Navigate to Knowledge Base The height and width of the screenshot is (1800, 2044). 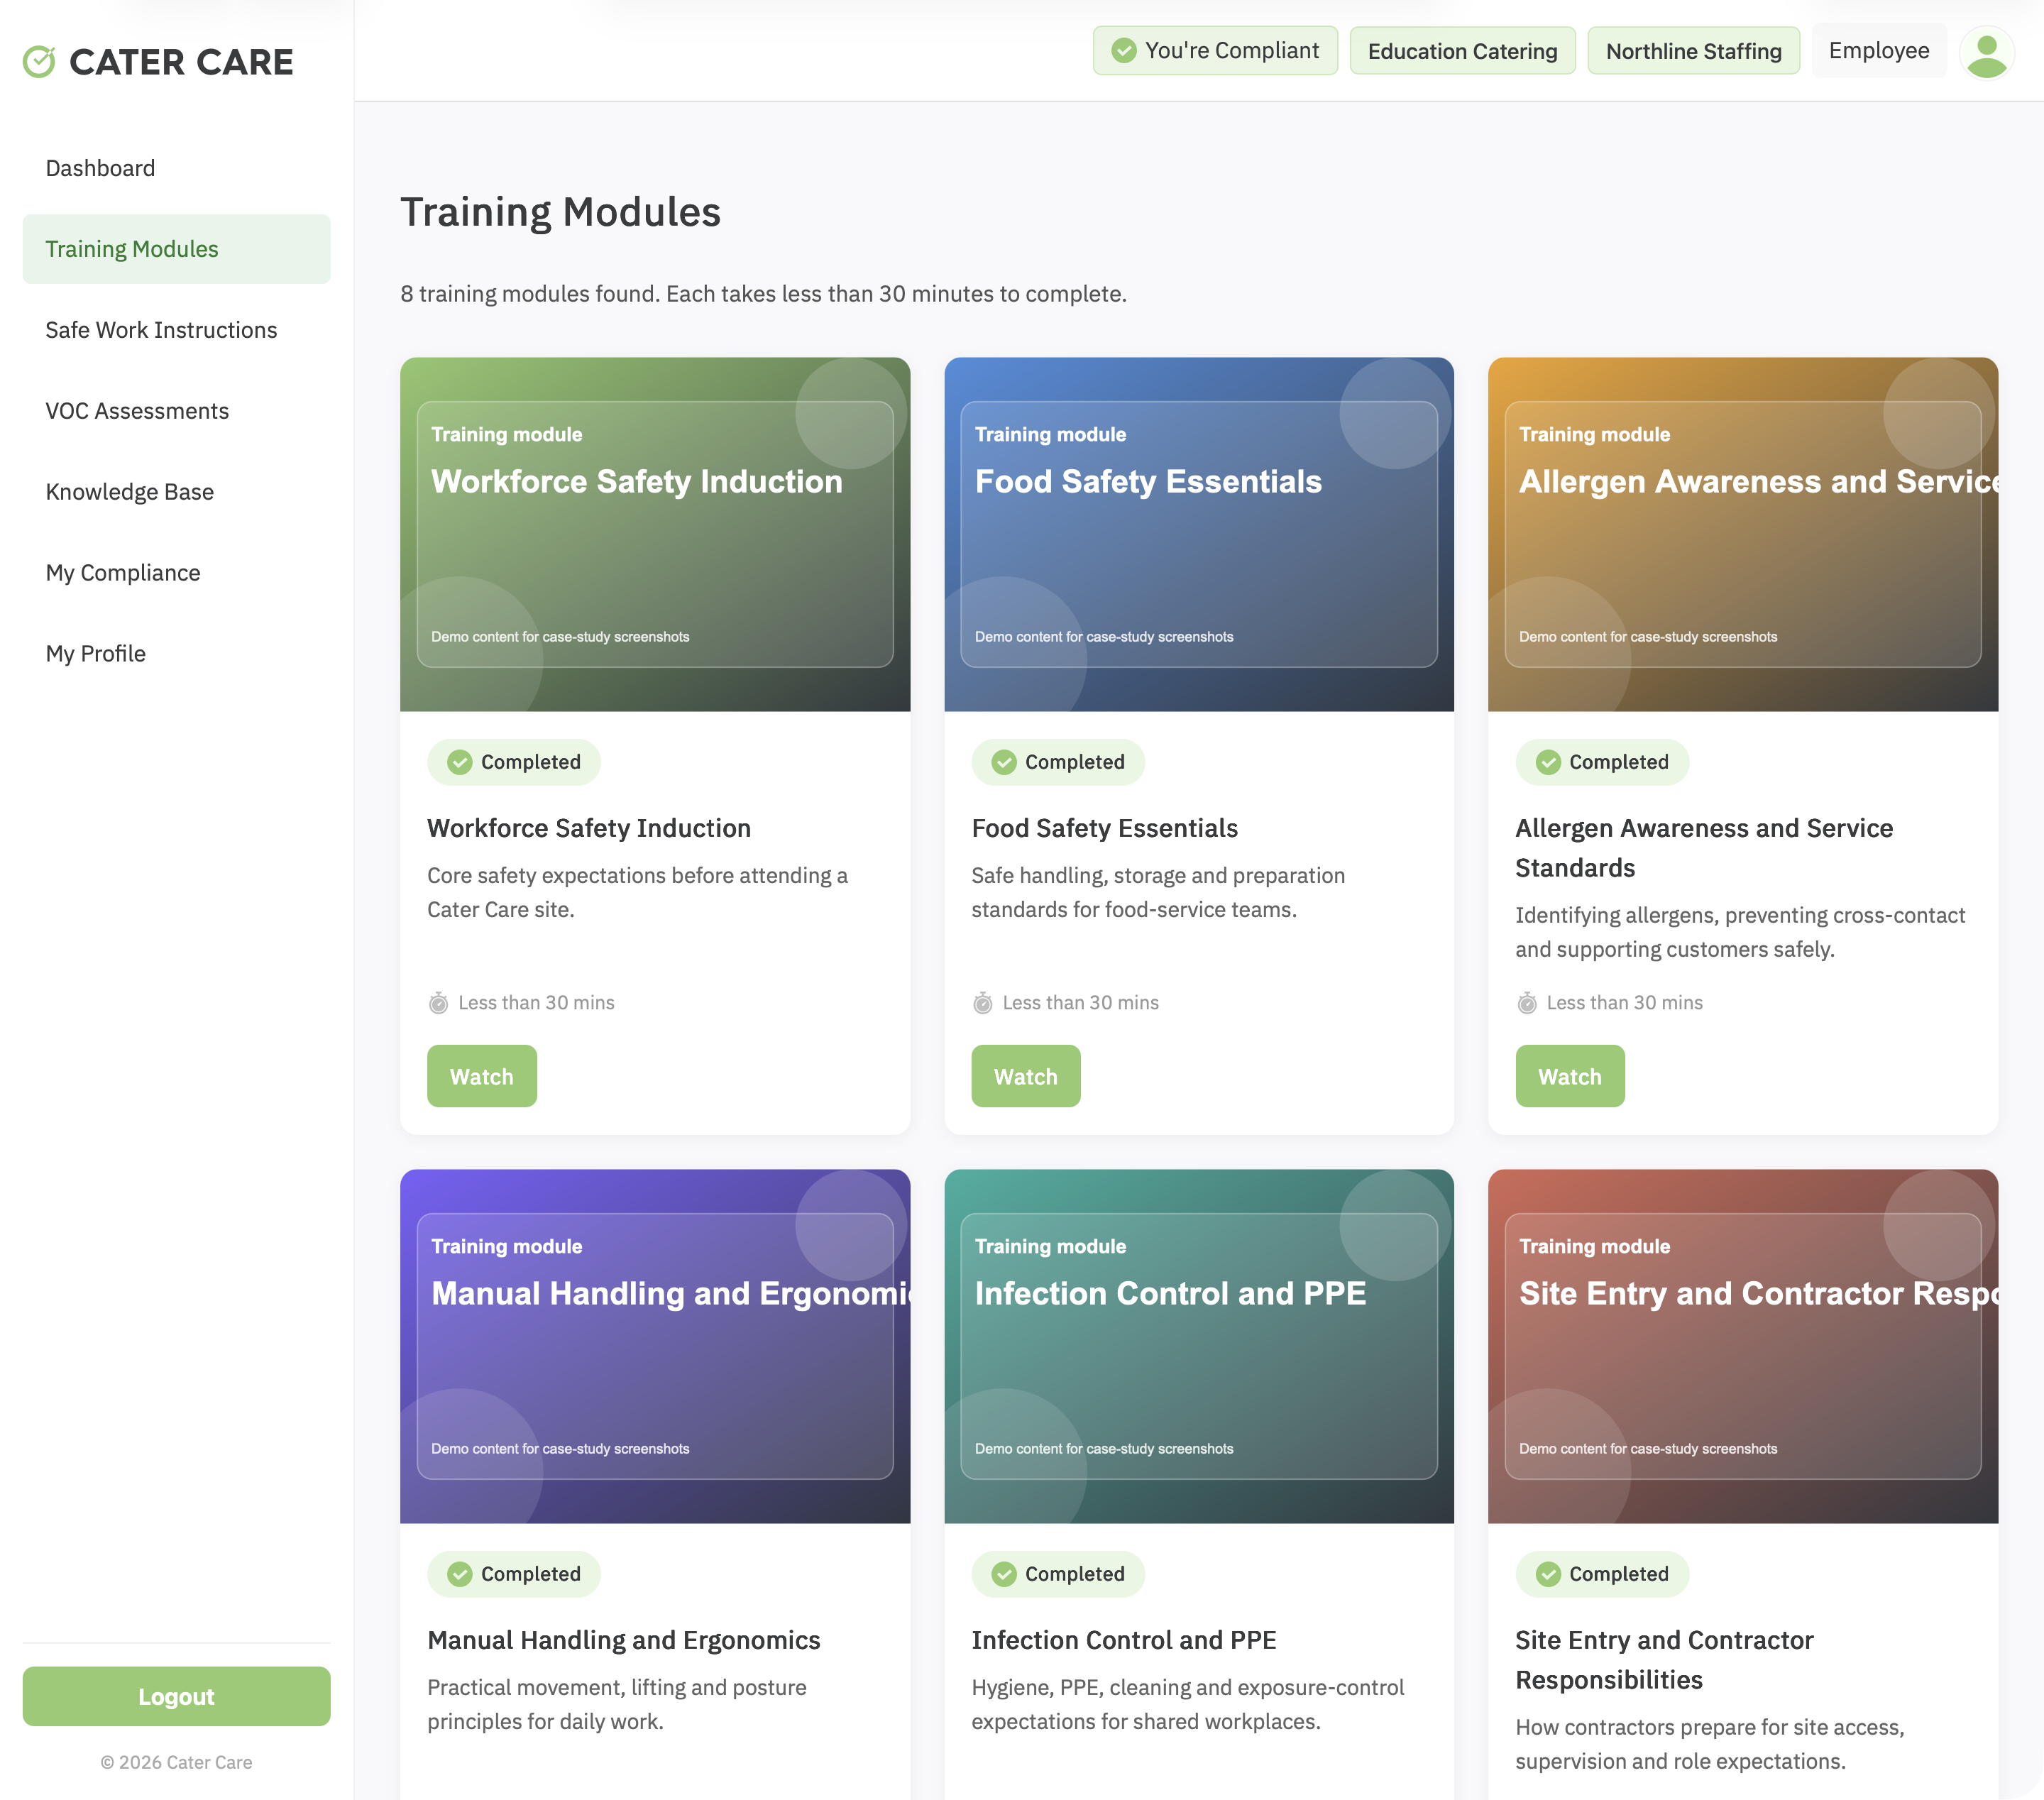(176, 492)
